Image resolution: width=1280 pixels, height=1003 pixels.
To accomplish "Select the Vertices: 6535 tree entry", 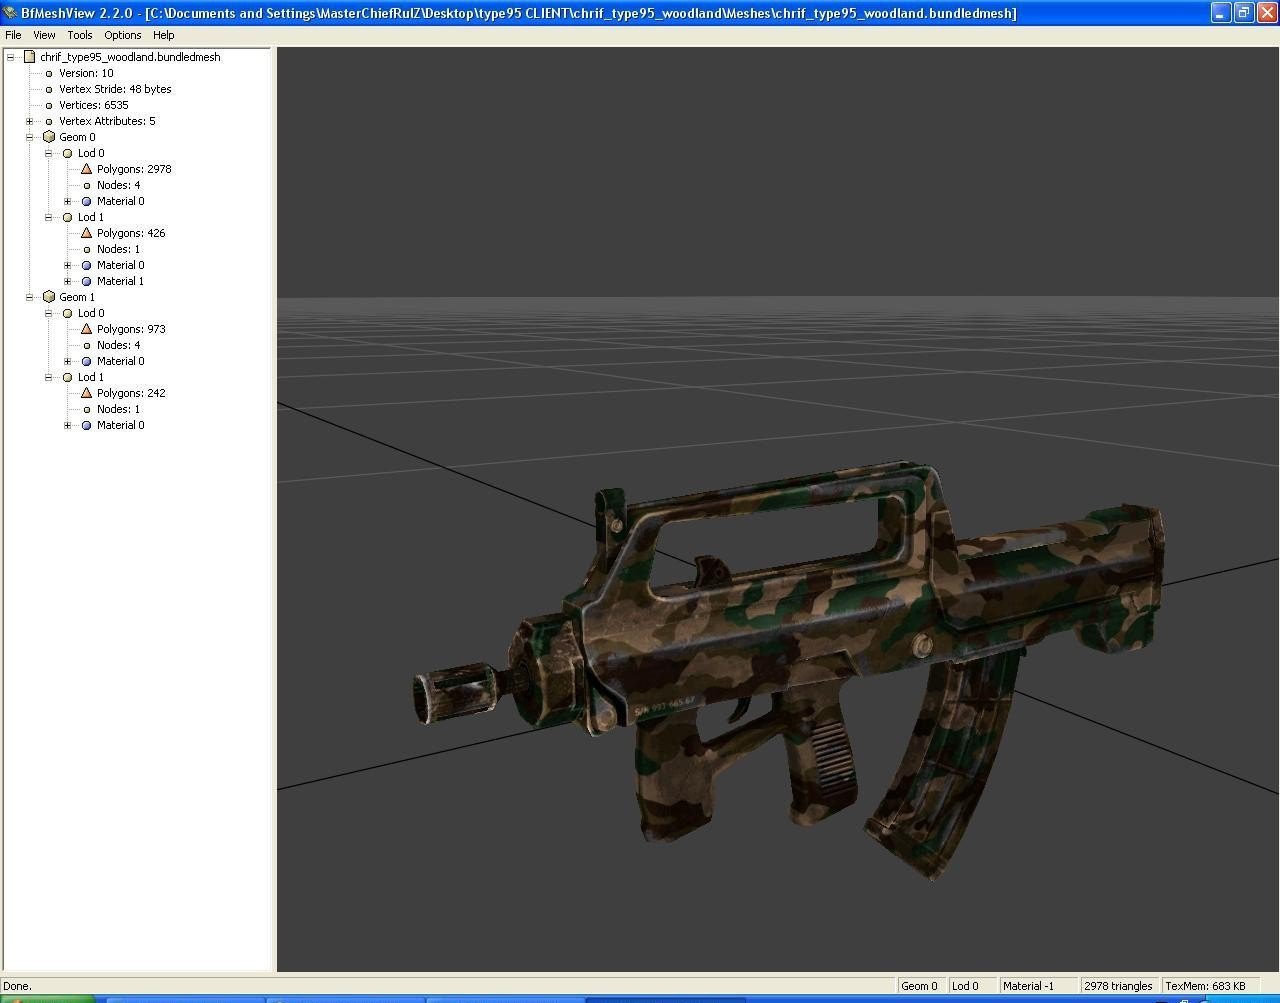I will pyautogui.click(x=93, y=105).
